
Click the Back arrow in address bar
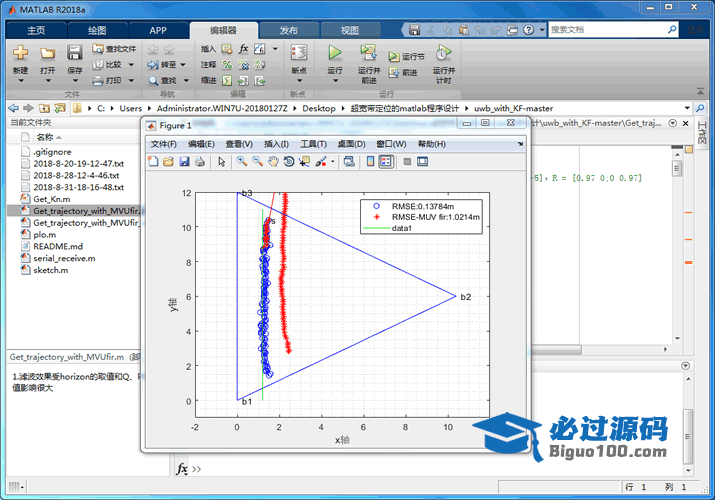click(14, 108)
